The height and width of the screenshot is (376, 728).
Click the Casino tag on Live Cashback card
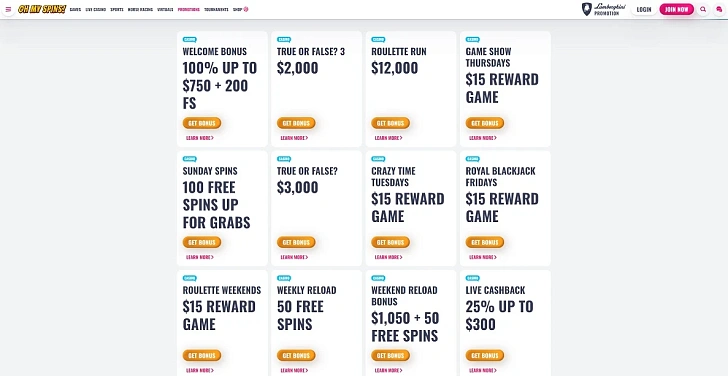click(x=473, y=279)
